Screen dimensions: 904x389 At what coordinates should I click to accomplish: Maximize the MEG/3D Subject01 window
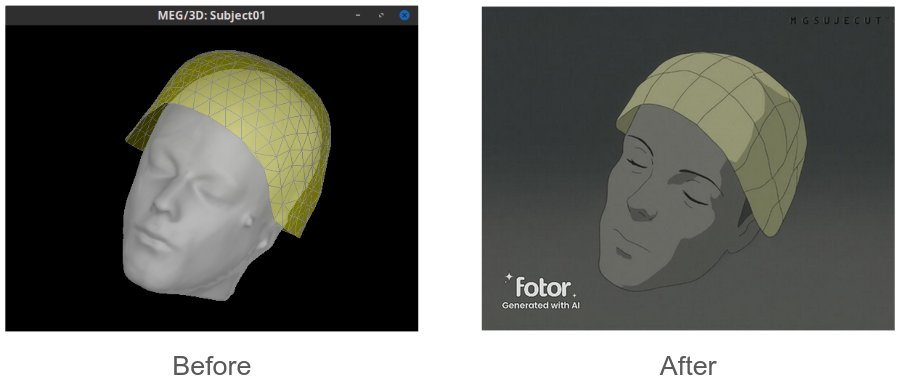point(381,16)
